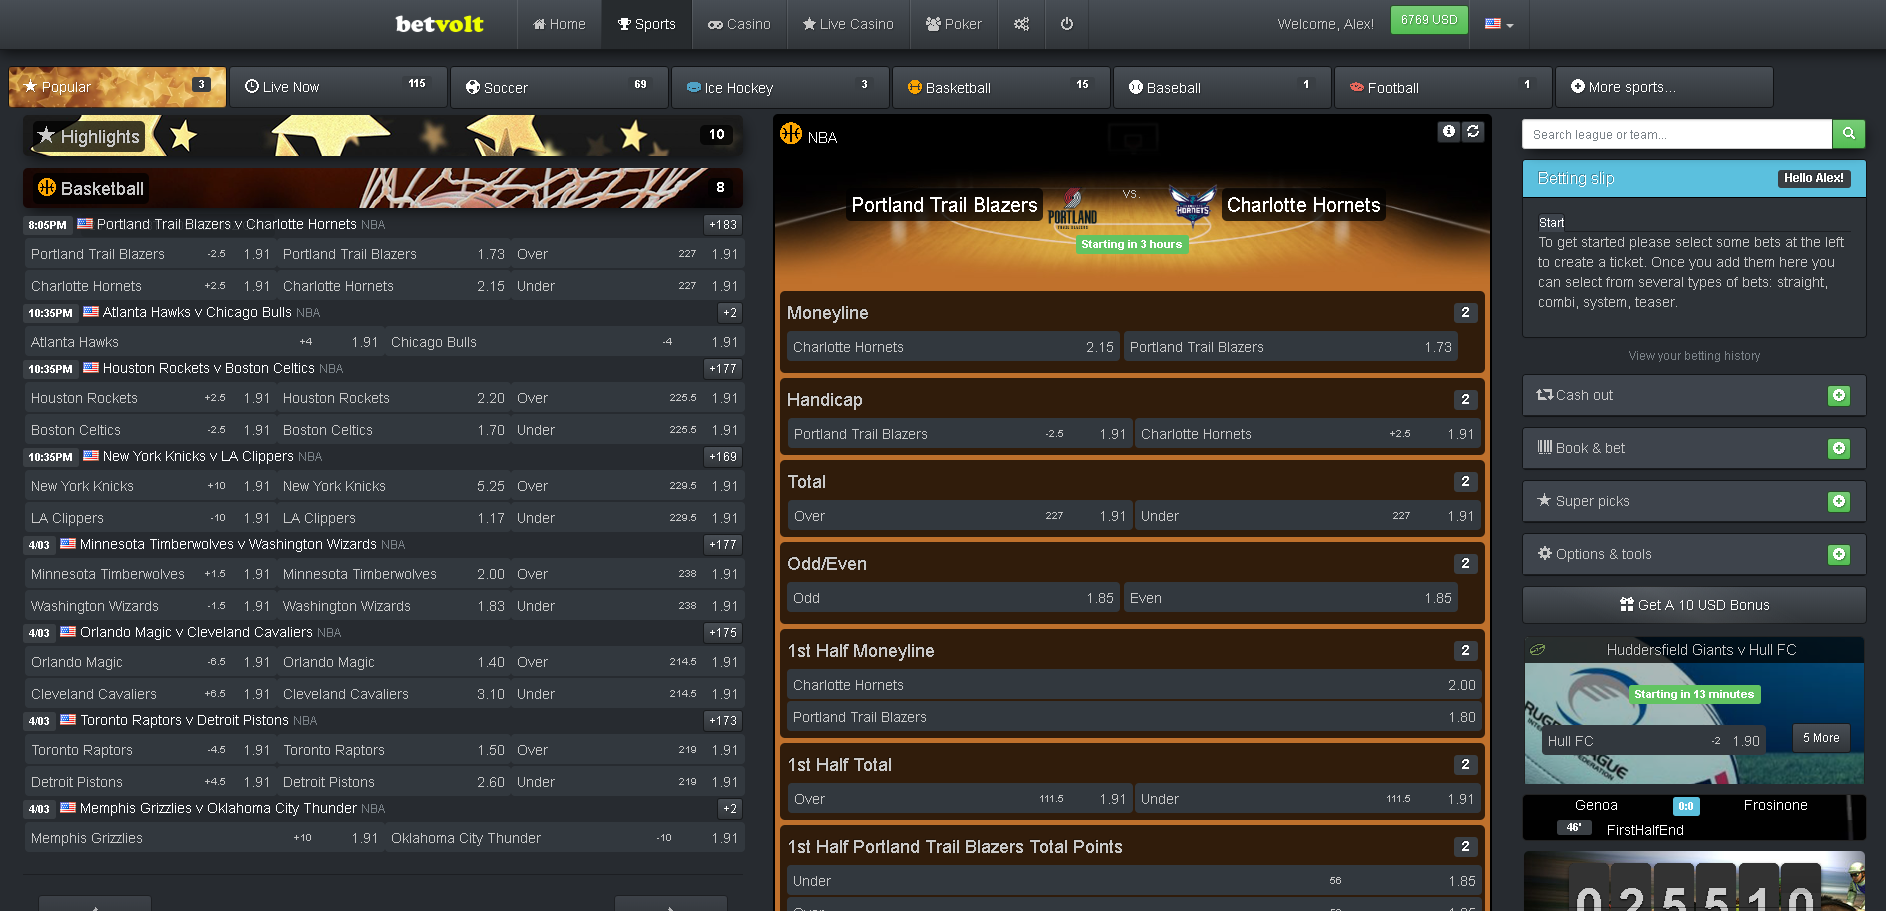Click the basketball icon in Basketball section header
This screenshot has width=1886, height=911.
(46, 187)
